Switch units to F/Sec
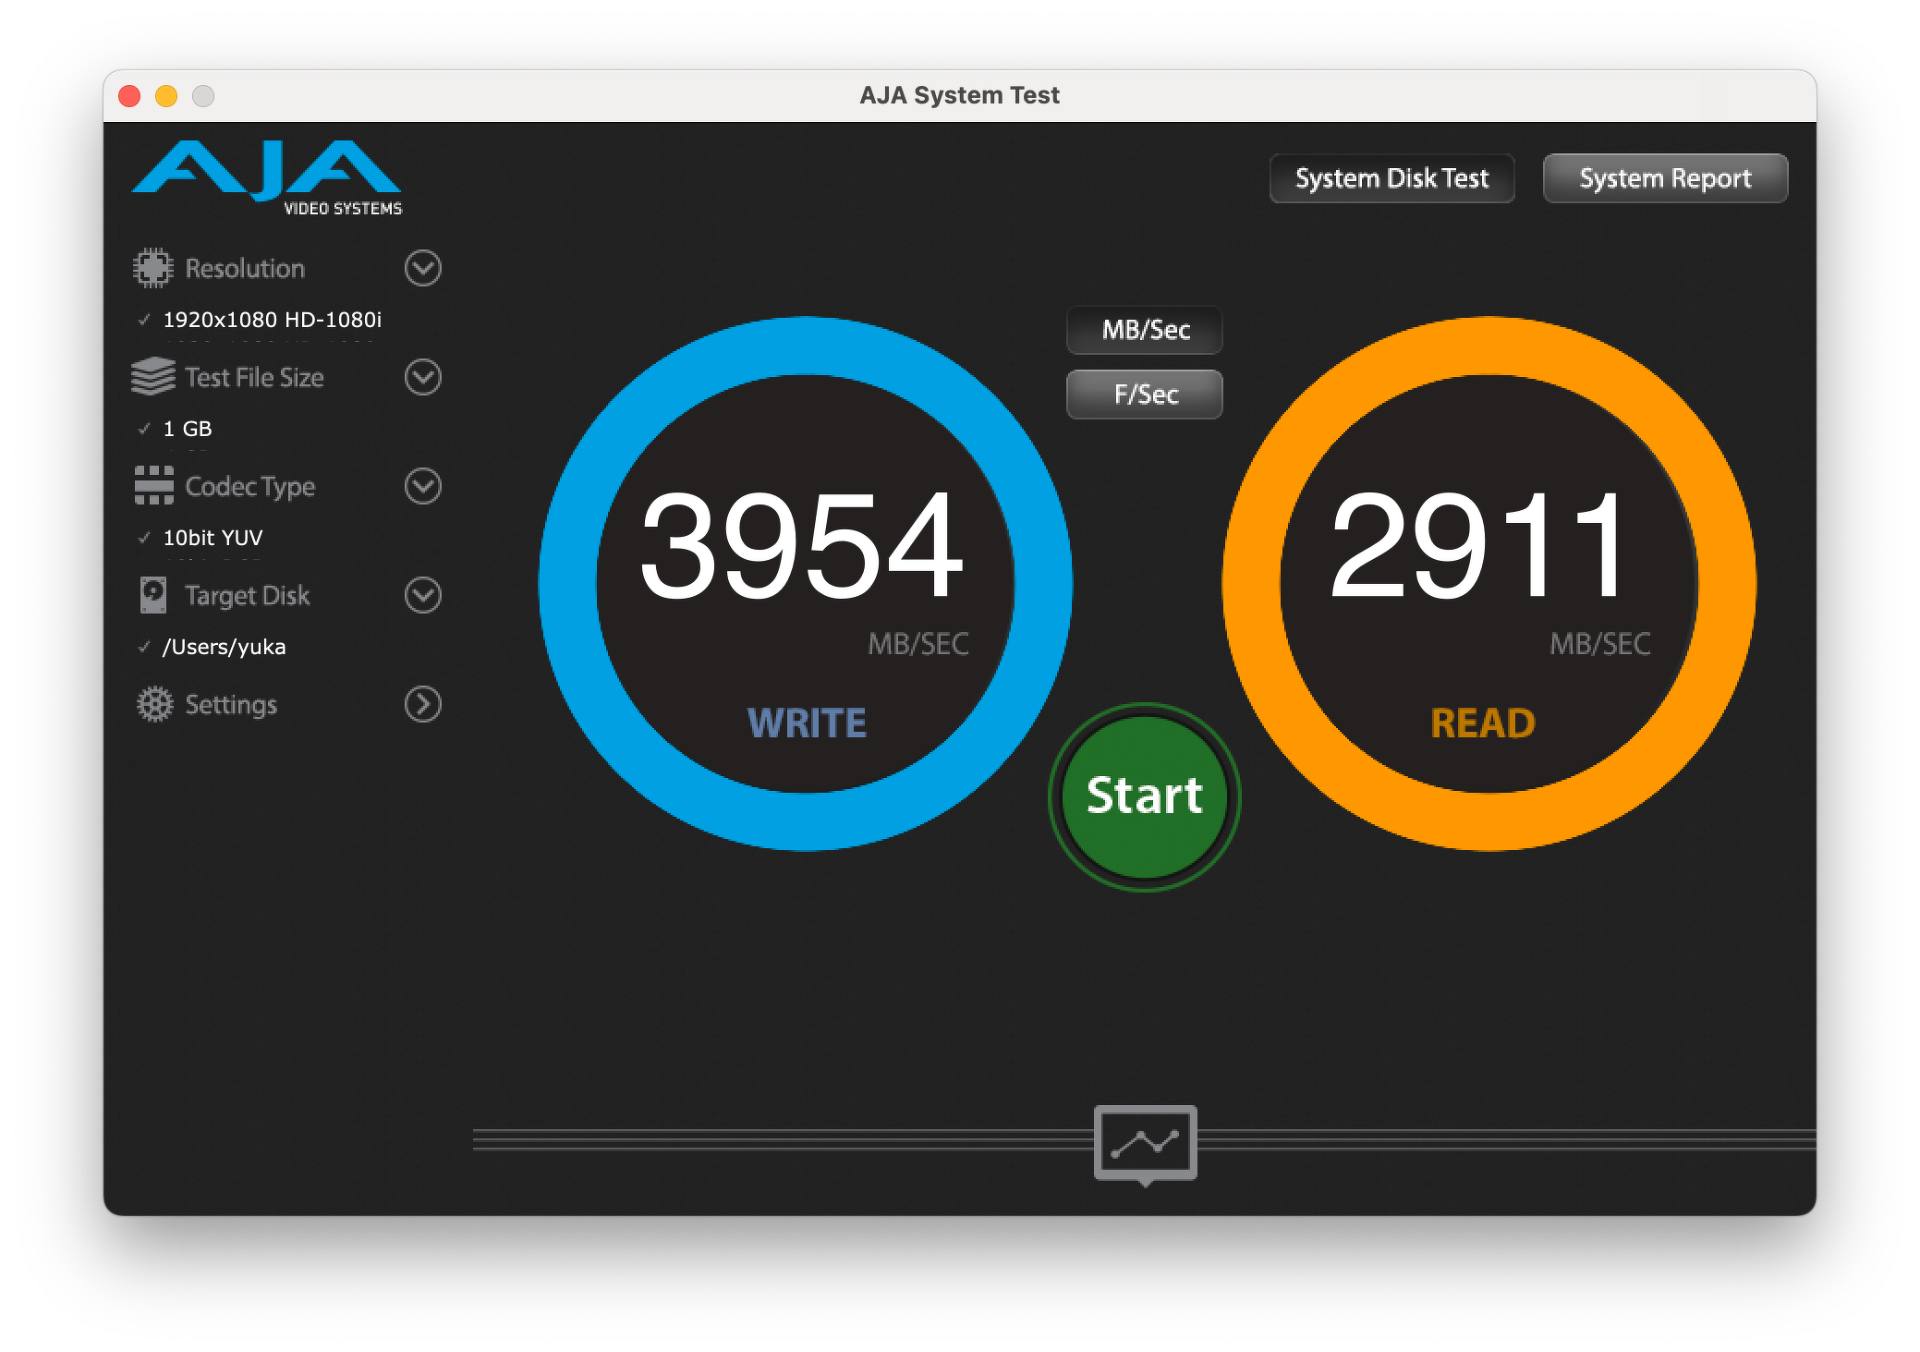The height and width of the screenshot is (1352, 1920). 1145,394
